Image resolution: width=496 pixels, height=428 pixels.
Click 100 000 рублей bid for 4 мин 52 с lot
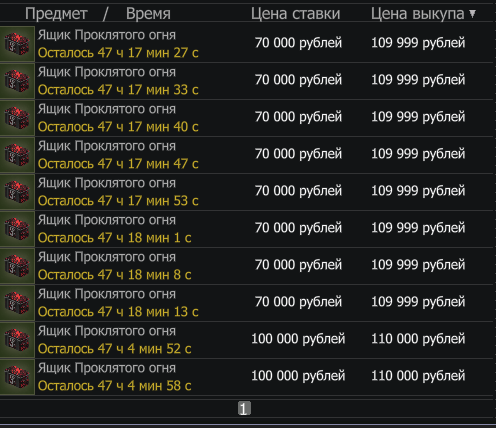(x=298, y=339)
